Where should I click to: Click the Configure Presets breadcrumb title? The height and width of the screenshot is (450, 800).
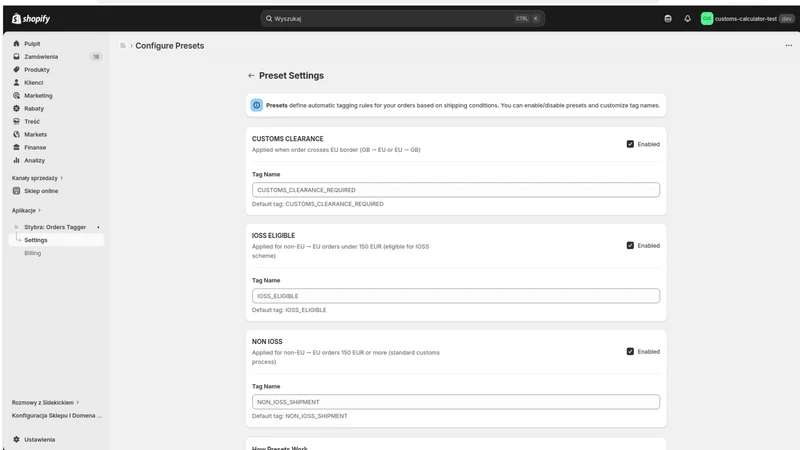(169, 45)
